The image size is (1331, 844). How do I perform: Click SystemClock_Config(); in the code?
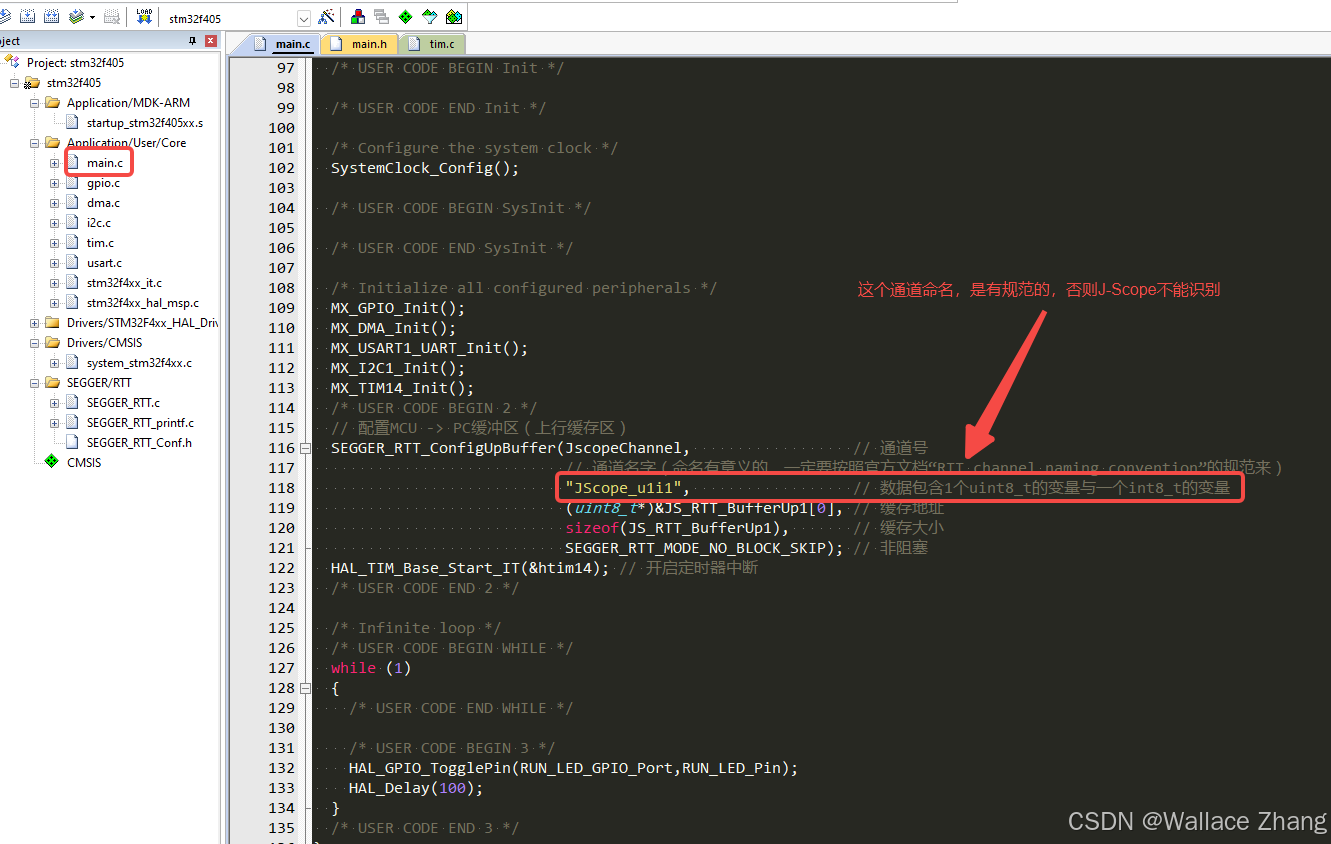pyautogui.click(x=425, y=168)
